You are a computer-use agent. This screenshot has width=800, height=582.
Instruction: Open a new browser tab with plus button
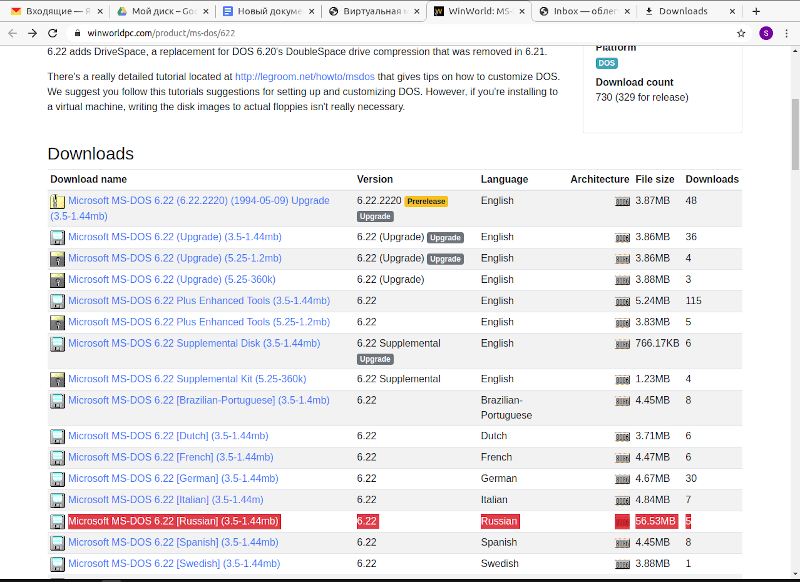pyautogui.click(x=756, y=11)
